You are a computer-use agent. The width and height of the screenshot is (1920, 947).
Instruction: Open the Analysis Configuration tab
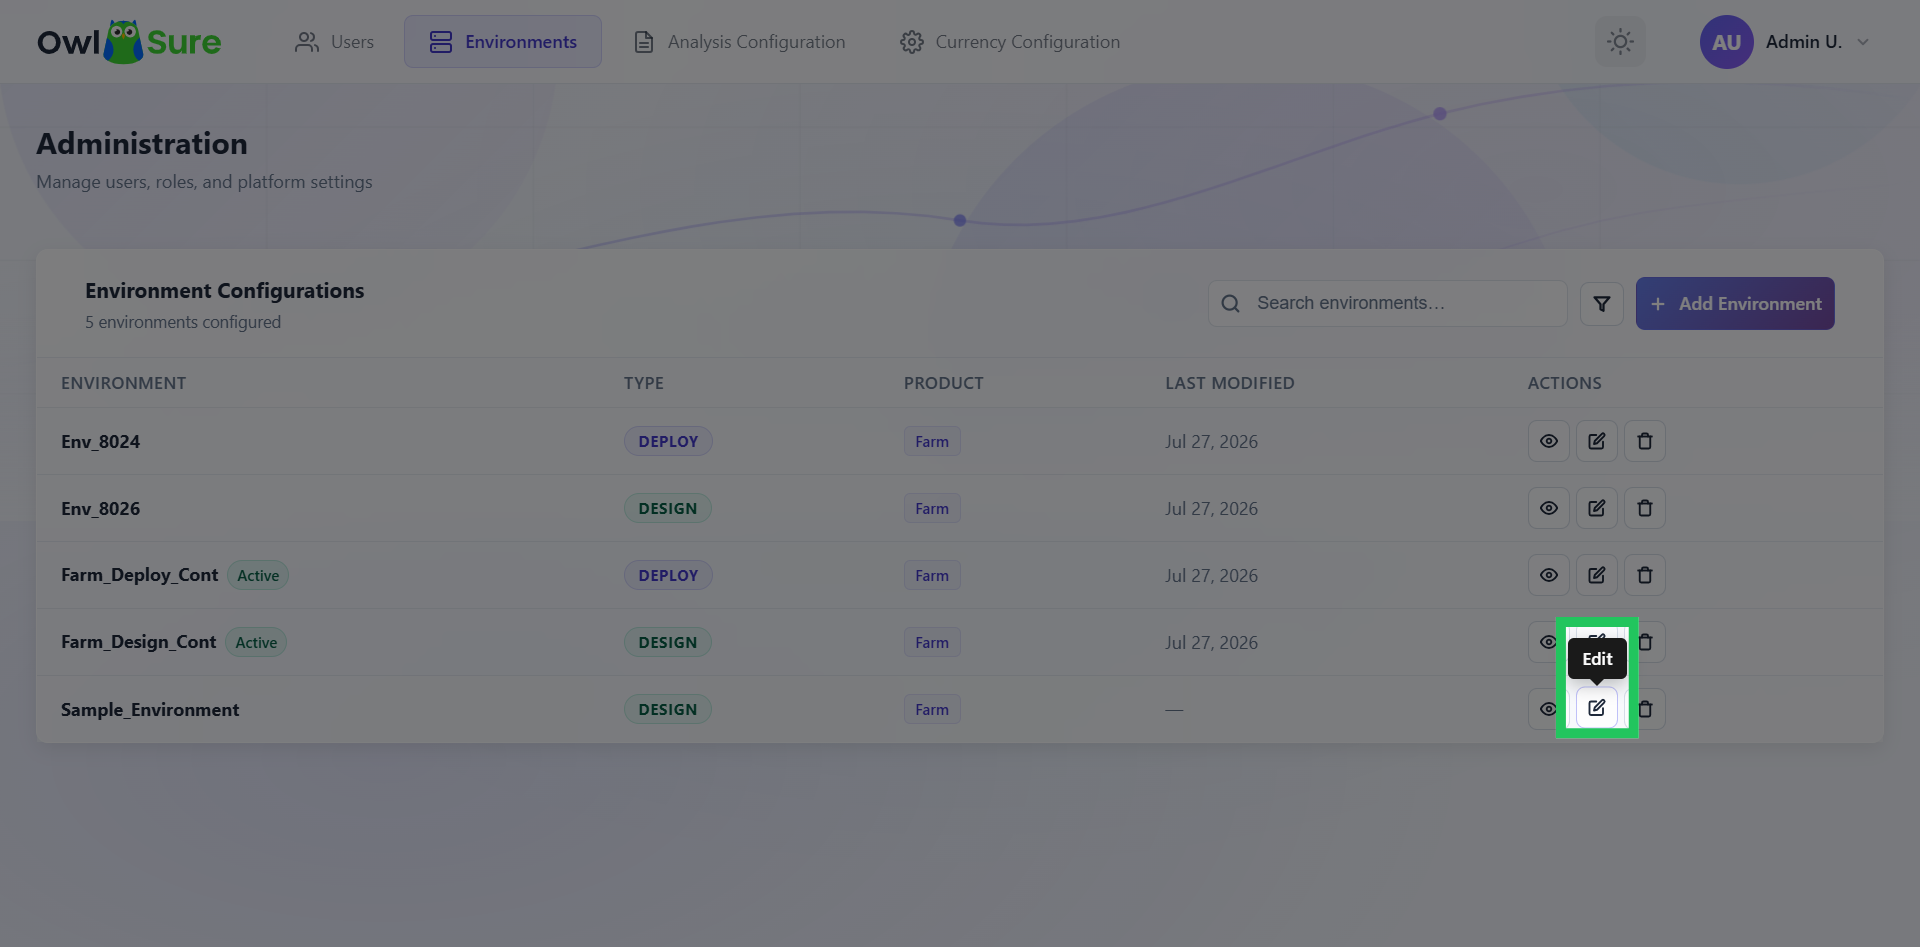tap(740, 42)
